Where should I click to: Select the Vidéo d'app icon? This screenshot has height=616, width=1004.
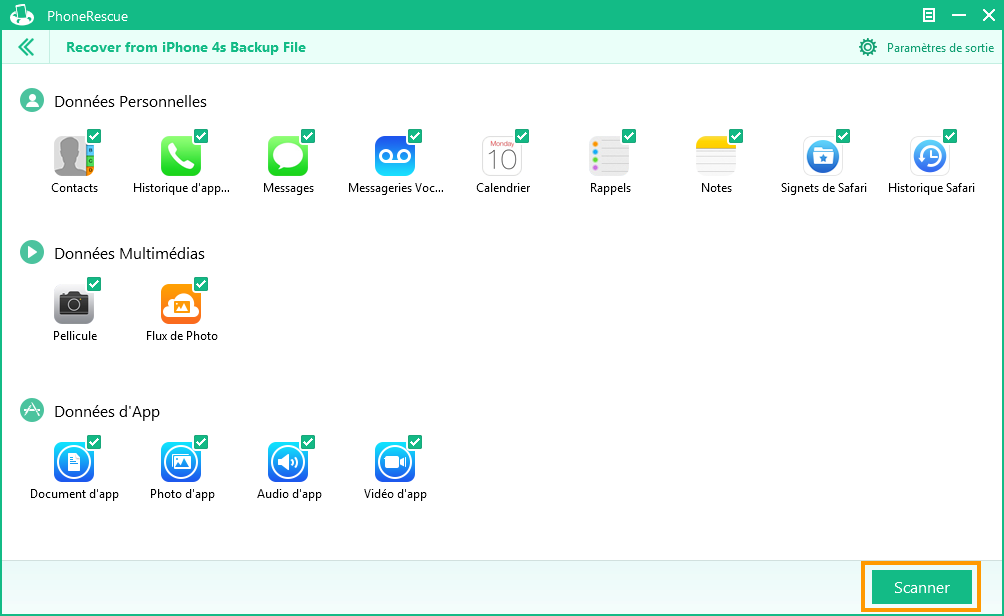(x=394, y=462)
